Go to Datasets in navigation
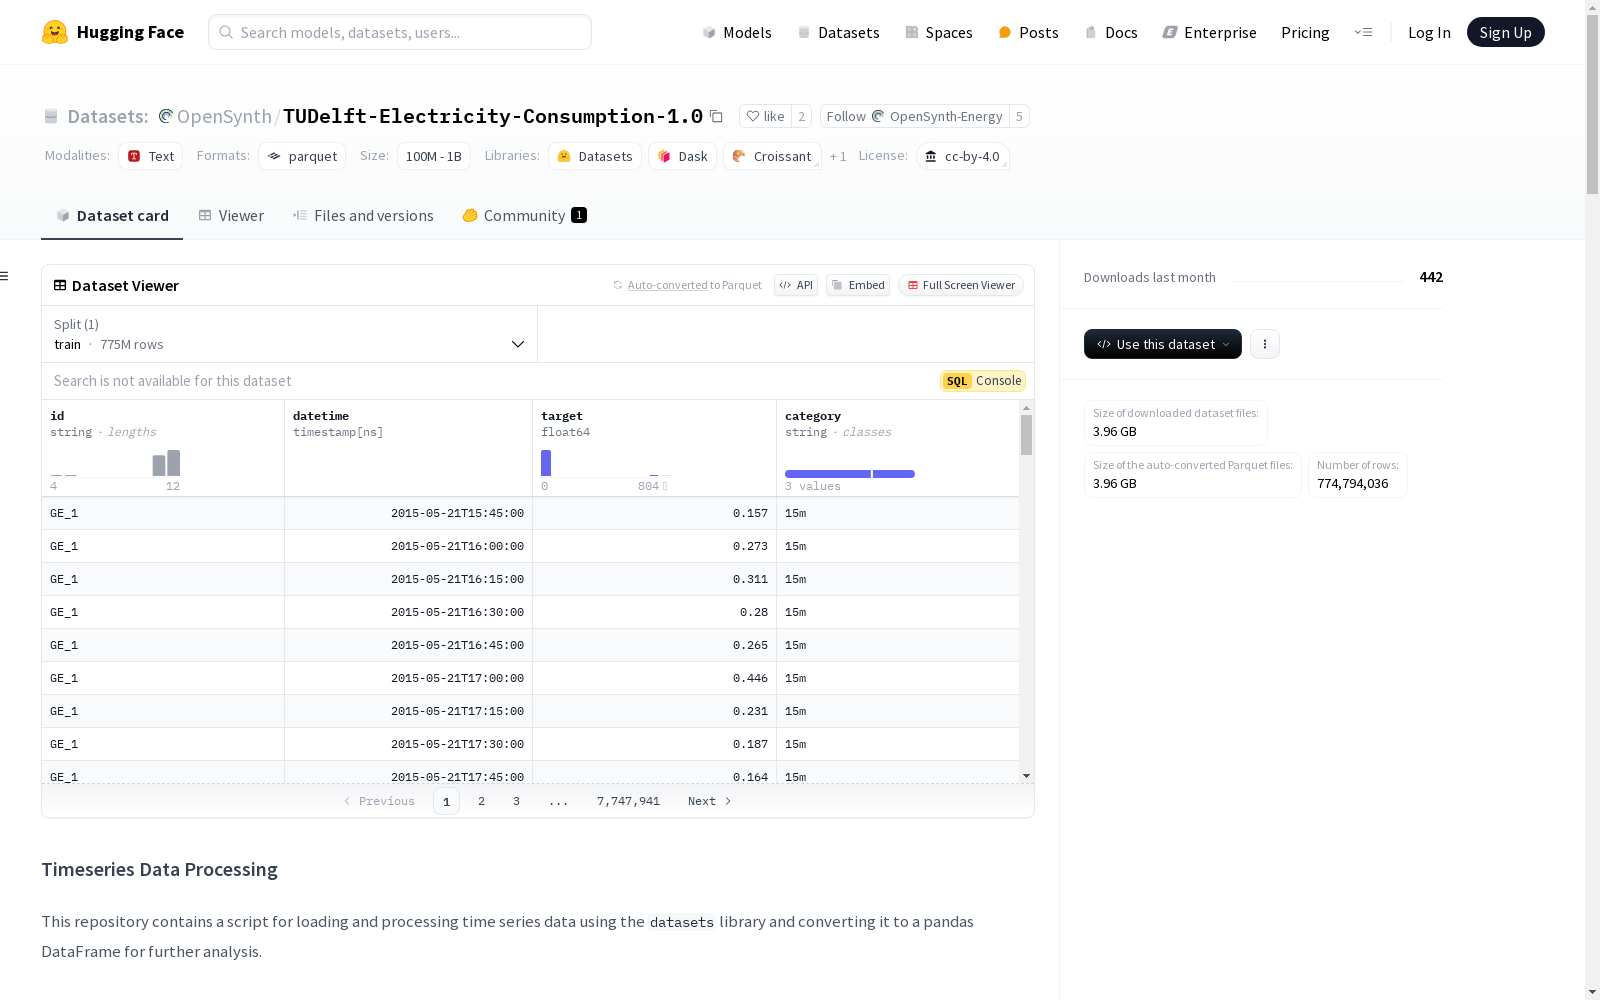This screenshot has height=1000, width=1600. [838, 32]
